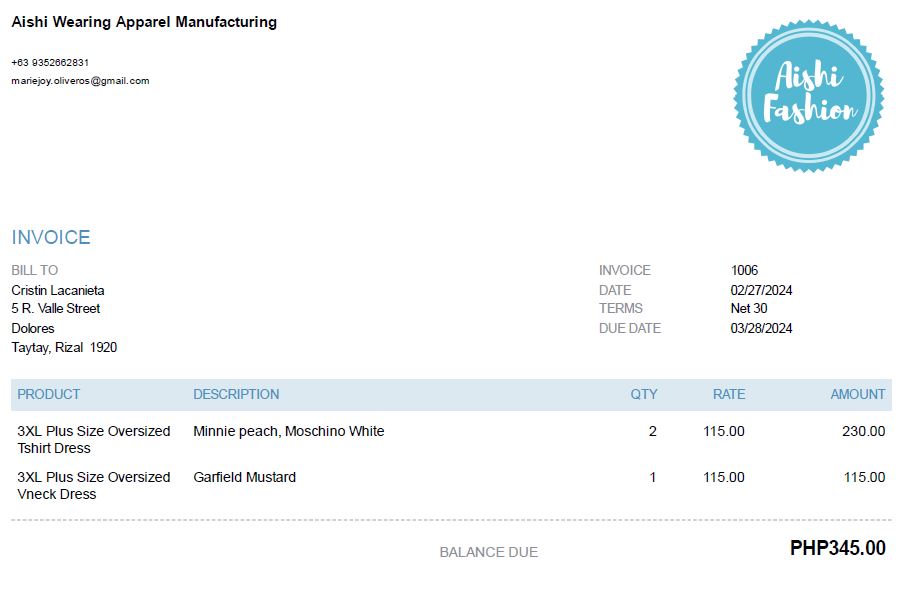Select the 3XL Vneck Dress product row
Screen dimensions: 910x596
click(94, 485)
